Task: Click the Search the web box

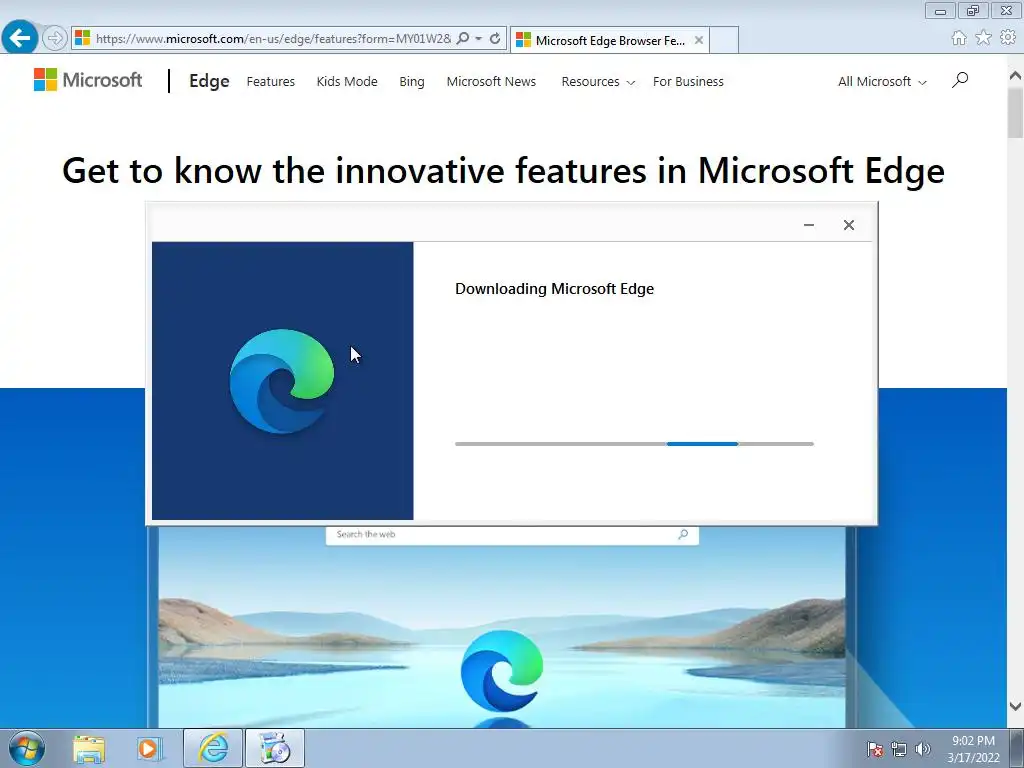Action: (512, 535)
